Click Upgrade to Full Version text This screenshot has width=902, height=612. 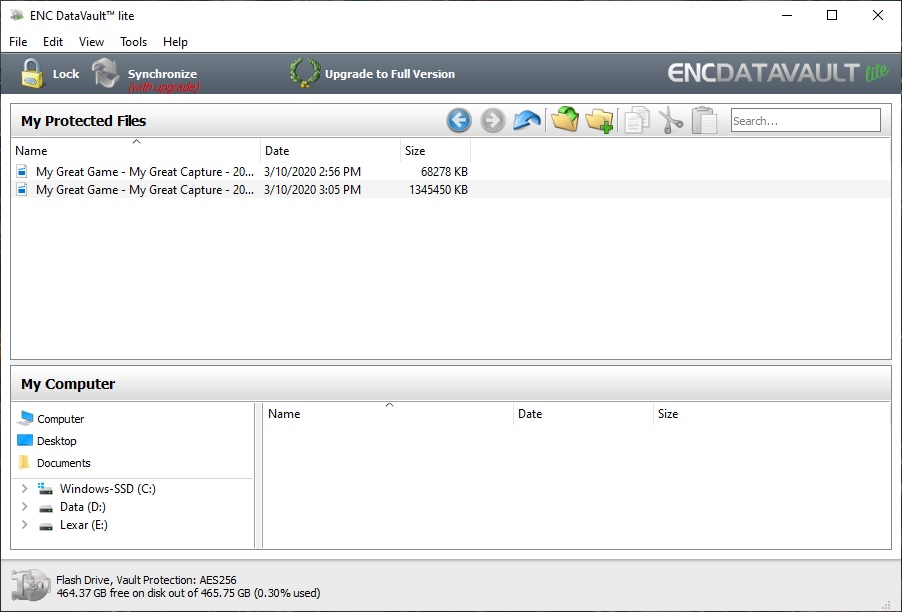(390, 74)
